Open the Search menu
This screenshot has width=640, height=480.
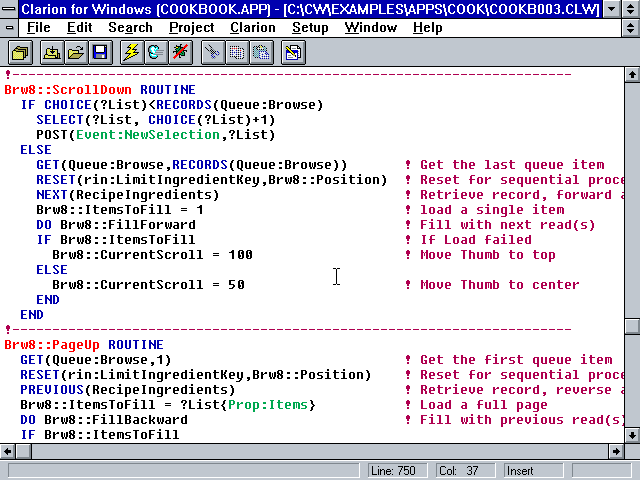pos(130,27)
